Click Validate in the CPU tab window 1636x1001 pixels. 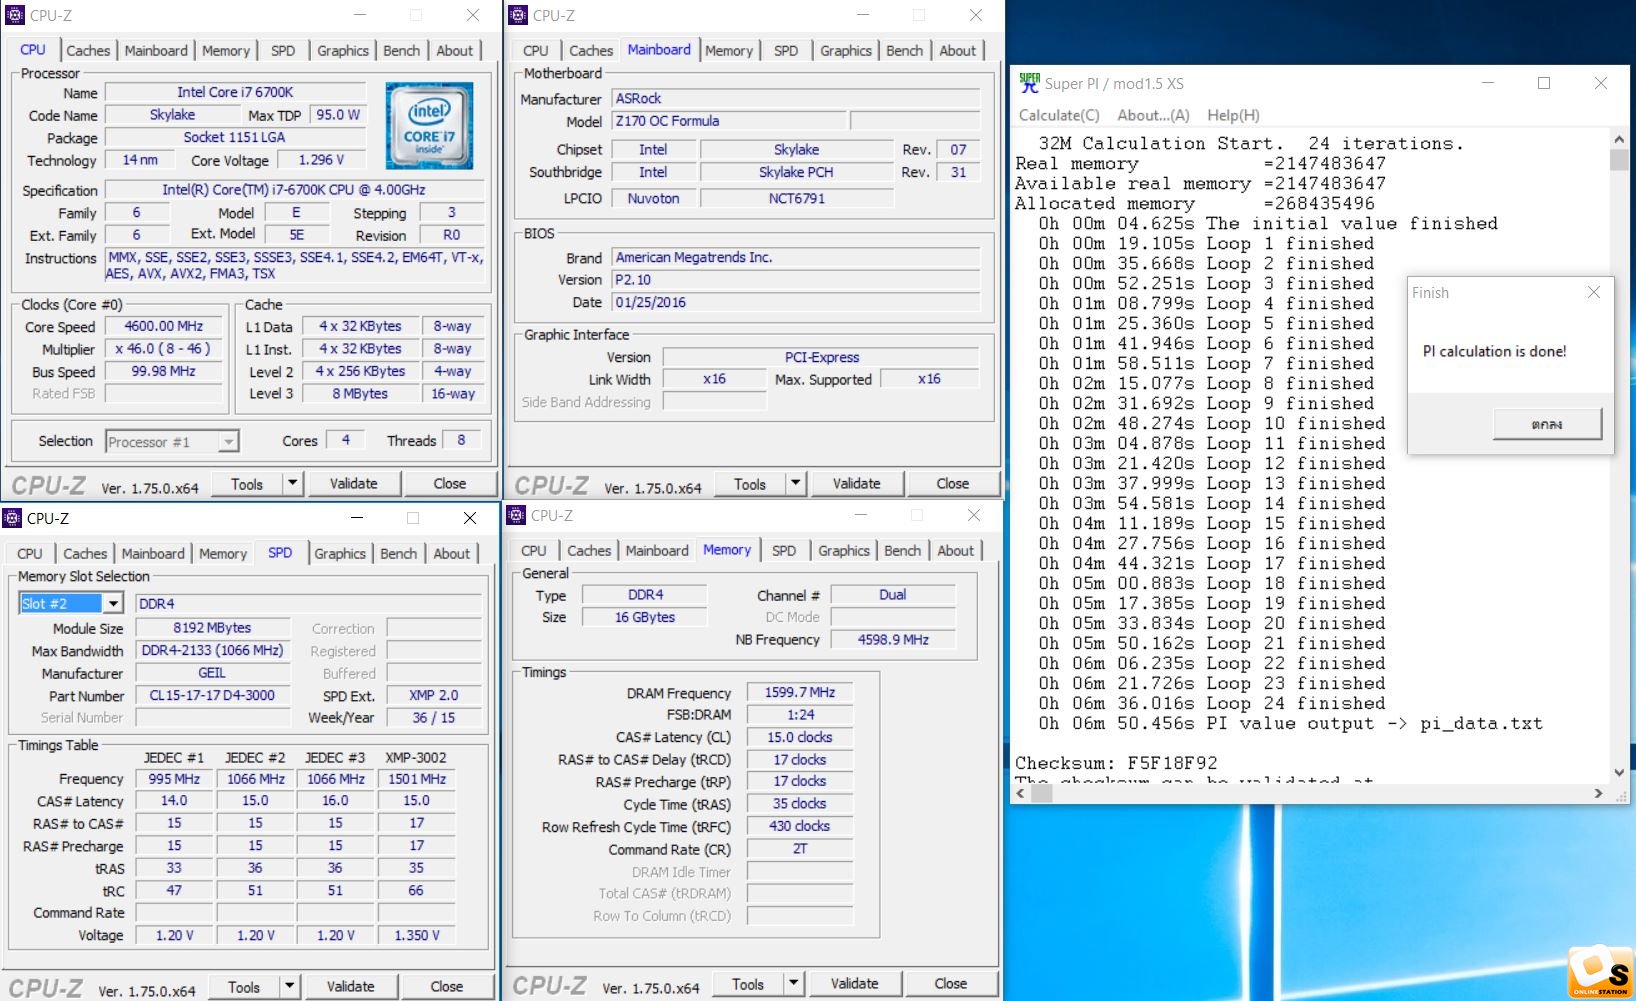coord(354,483)
